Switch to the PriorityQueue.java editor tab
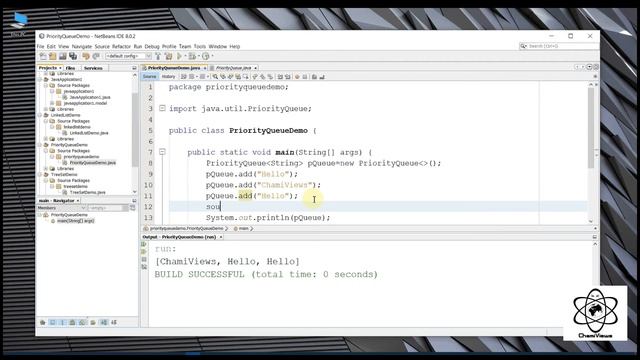This screenshot has width=640, height=360. (233, 68)
